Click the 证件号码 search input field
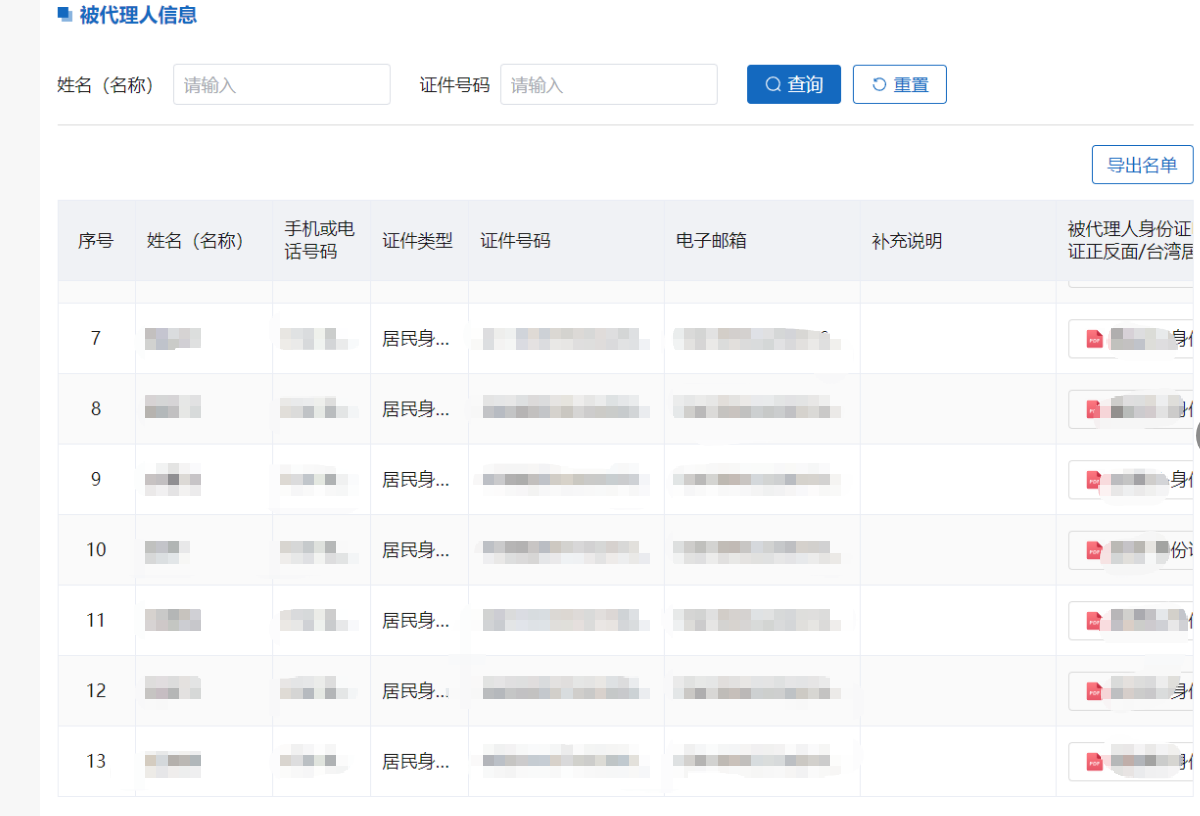This screenshot has width=1200, height=816. coord(608,85)
